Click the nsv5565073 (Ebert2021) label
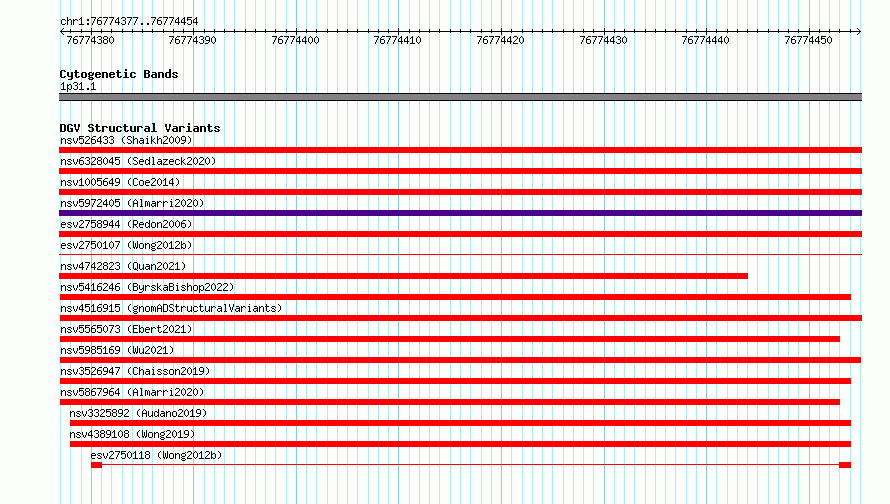The image size is (890, 504). 126,329
